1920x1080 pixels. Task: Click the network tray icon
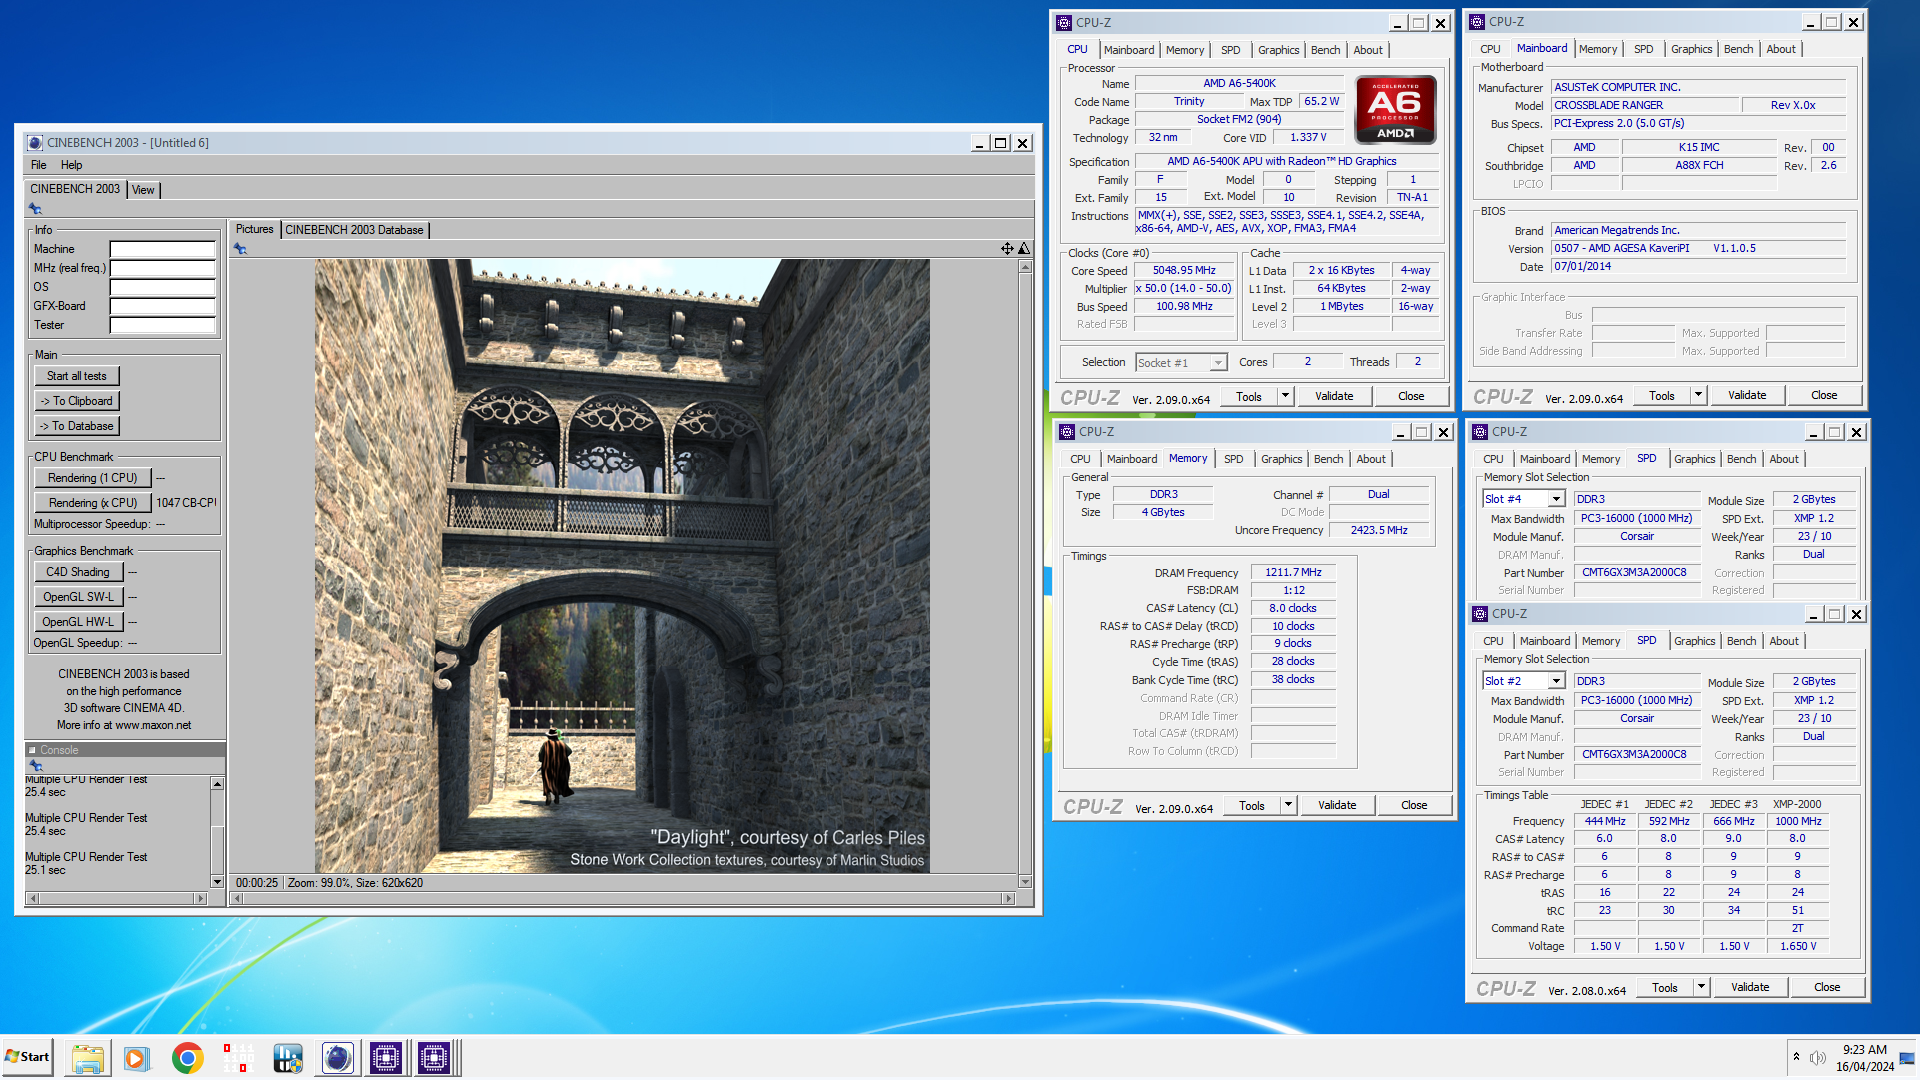1907,1057
